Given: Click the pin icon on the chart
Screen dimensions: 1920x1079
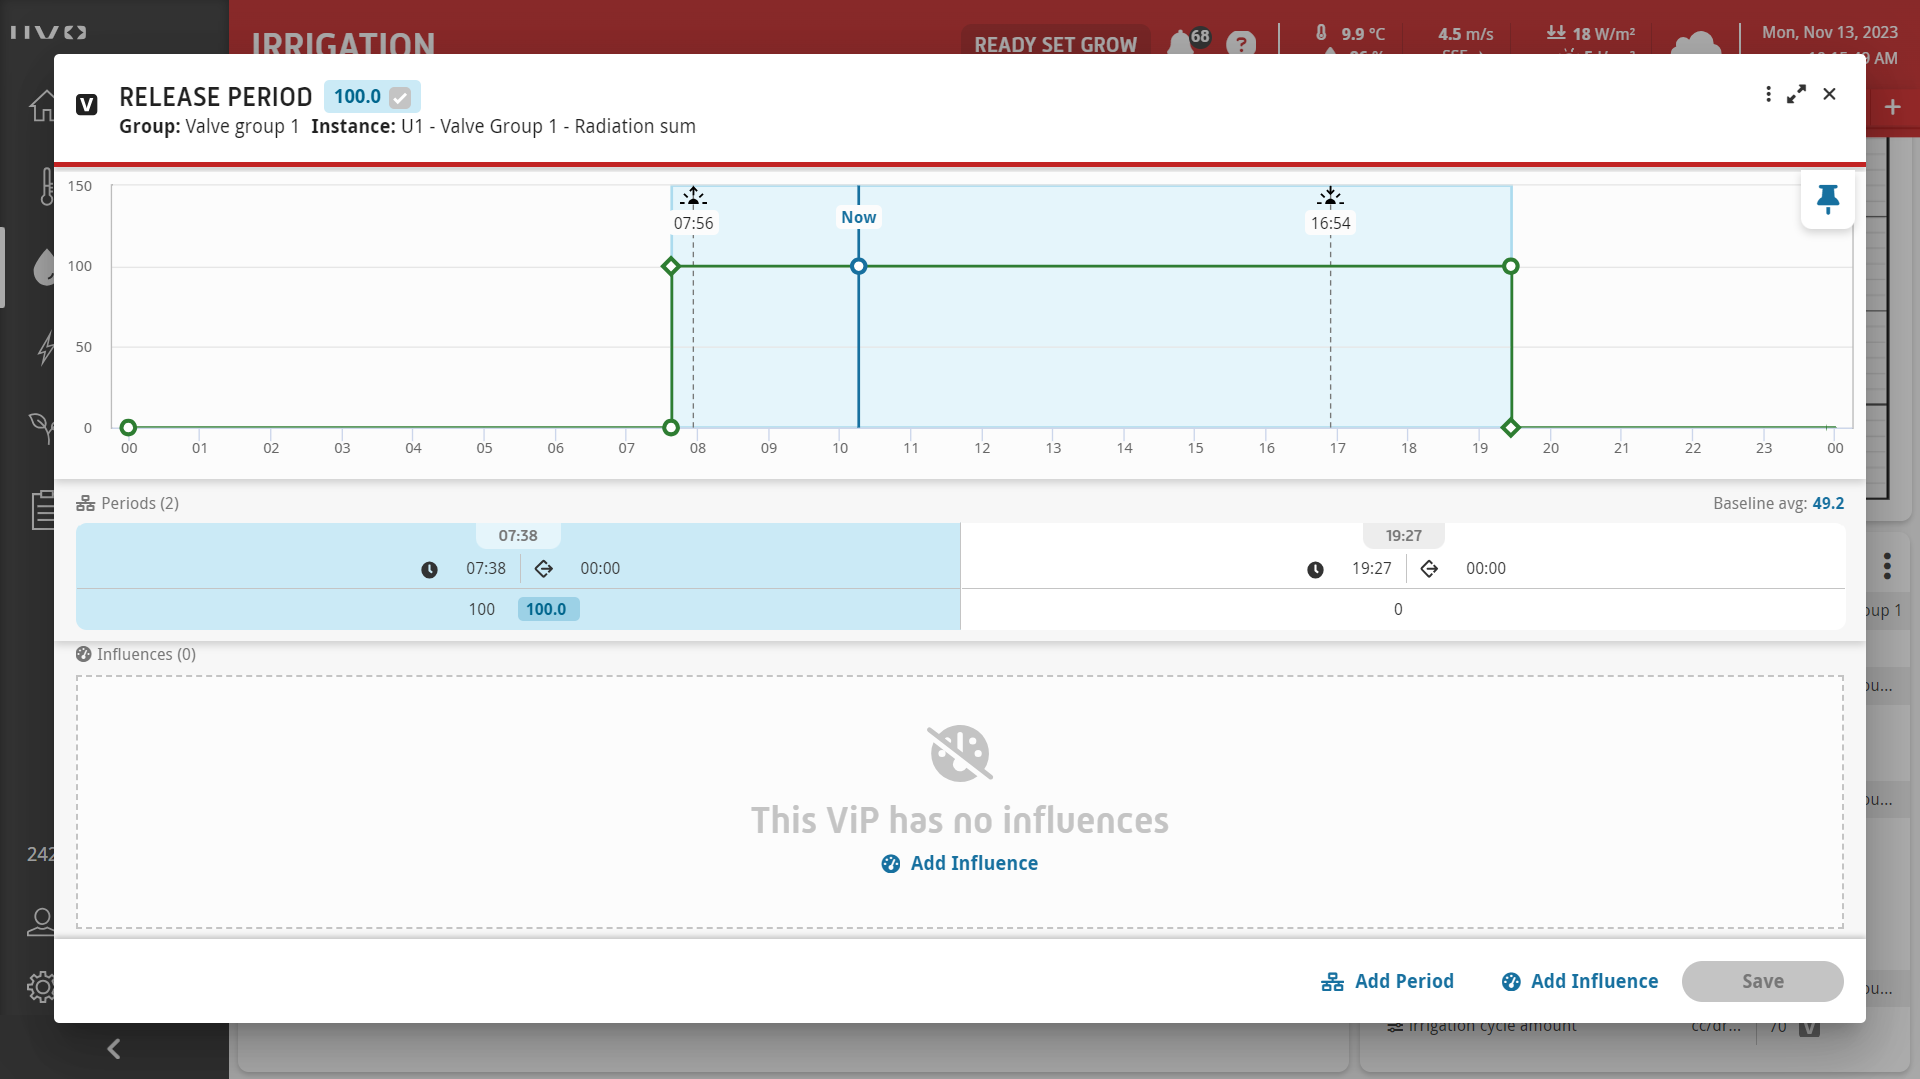Looking at the screenshot, I should [x=1827, y=200].
